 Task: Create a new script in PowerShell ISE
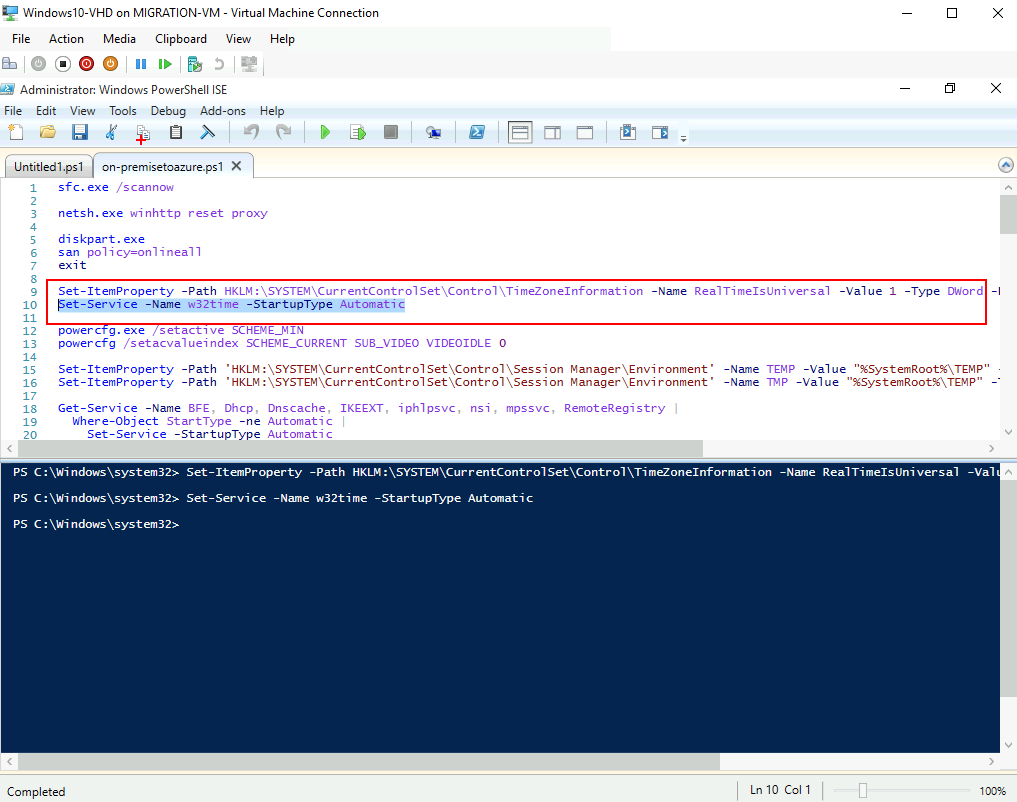16,132
